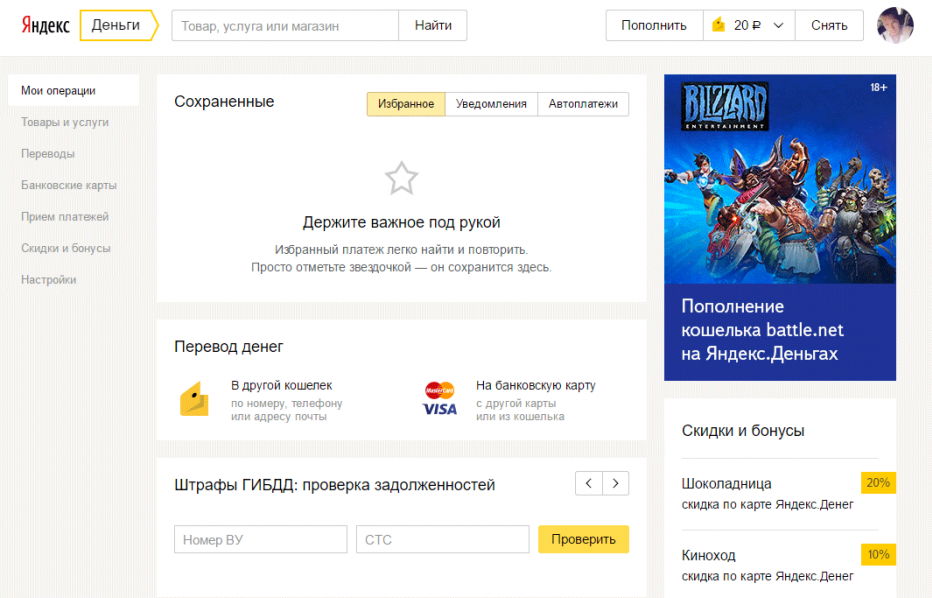932x598 pixels.
Task: Open Прием платежей in the sidebar
Action: point(65,216)
